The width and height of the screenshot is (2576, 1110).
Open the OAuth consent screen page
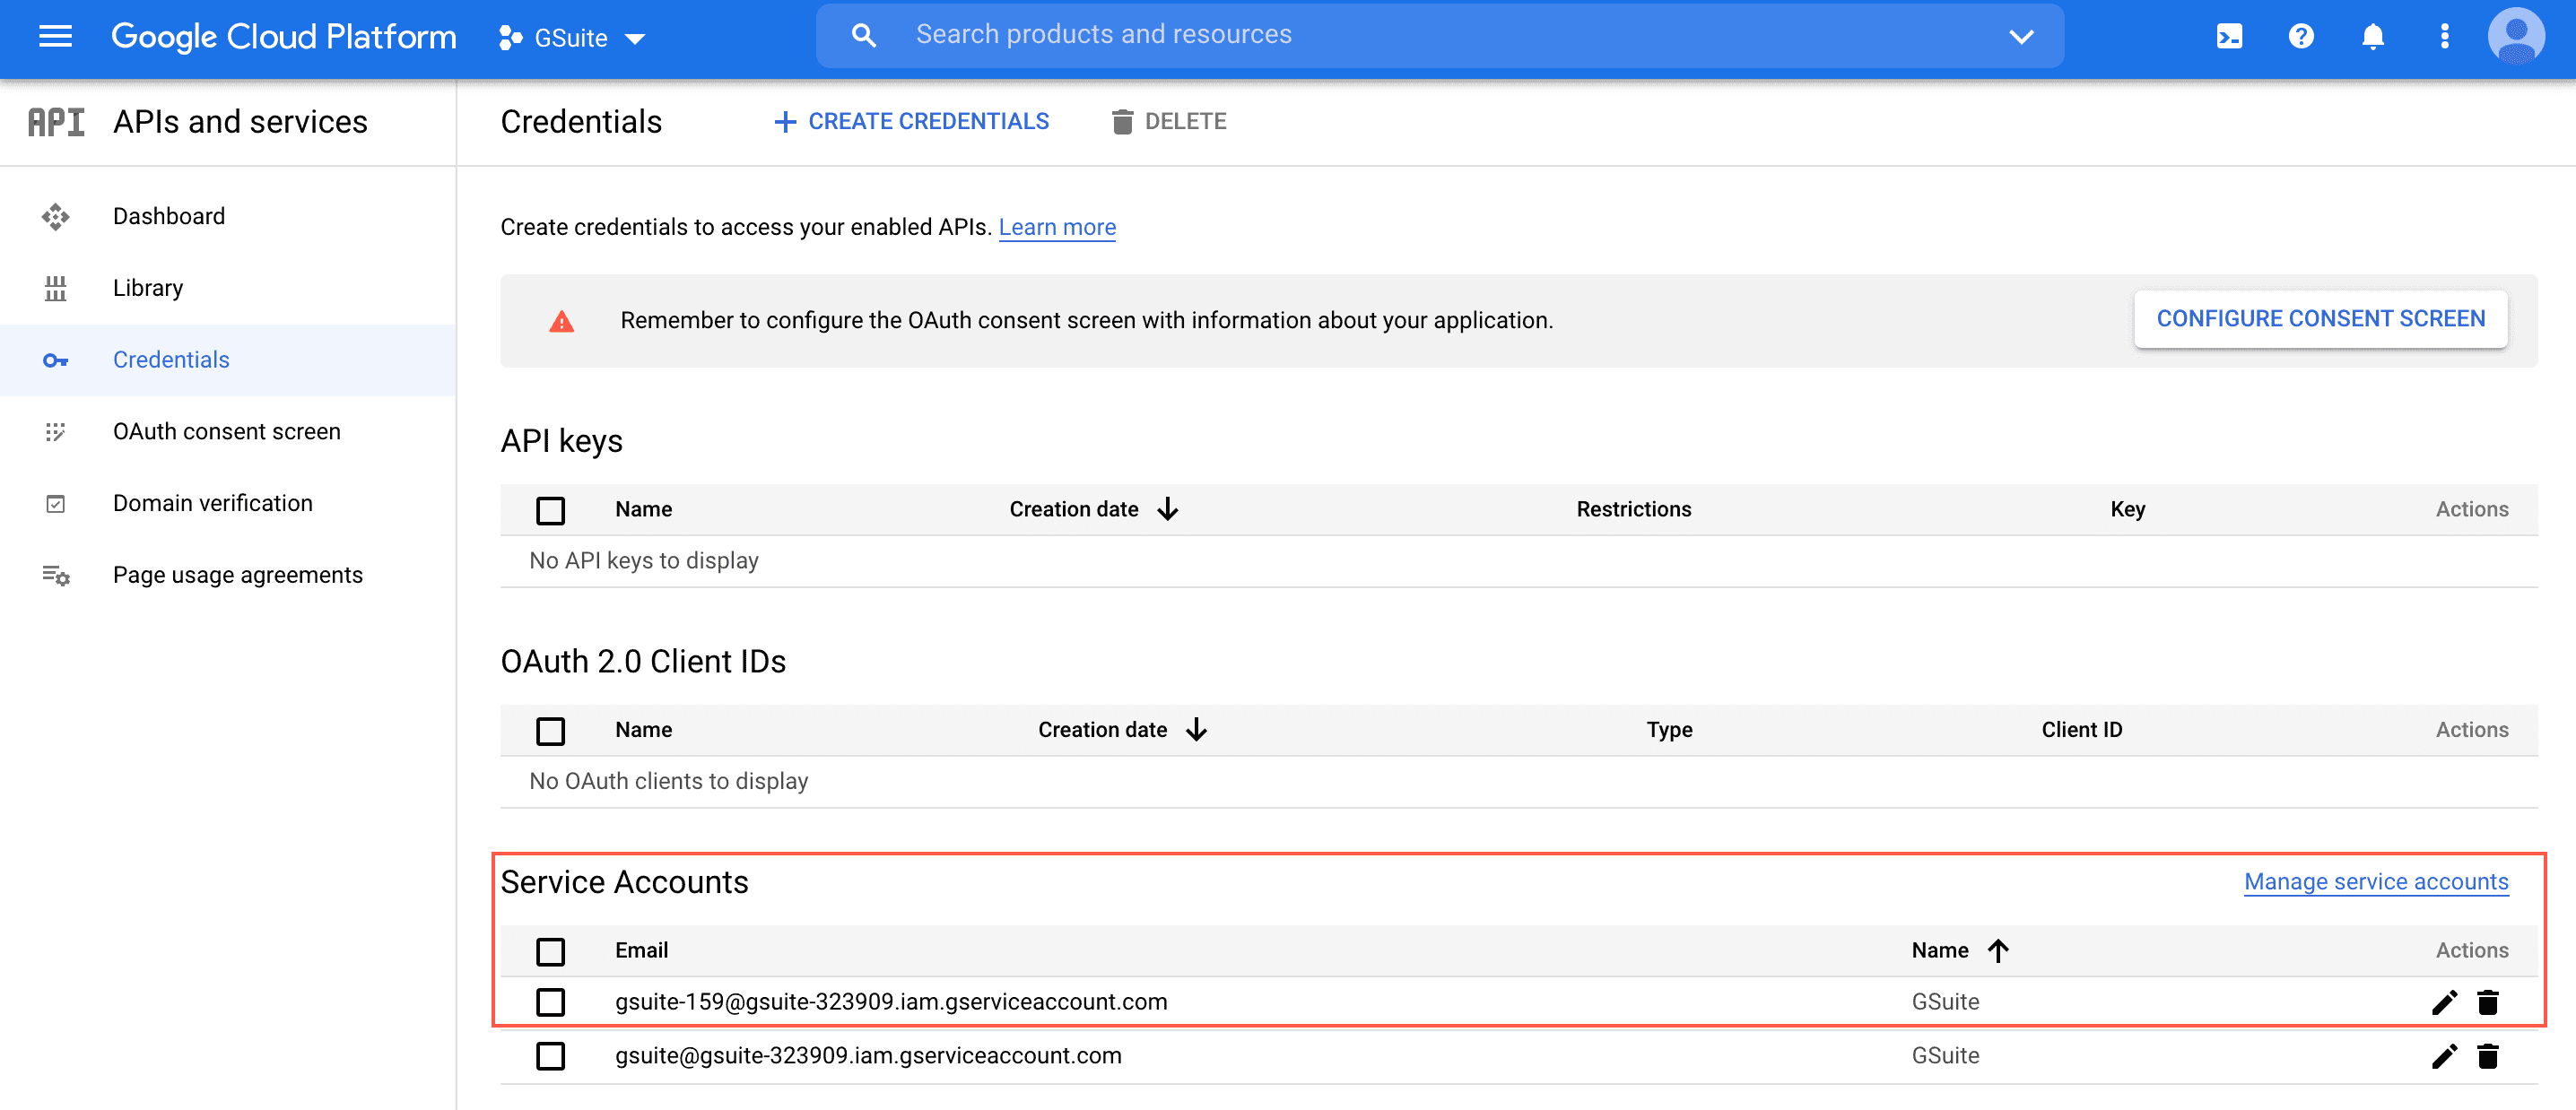point(227,431)
